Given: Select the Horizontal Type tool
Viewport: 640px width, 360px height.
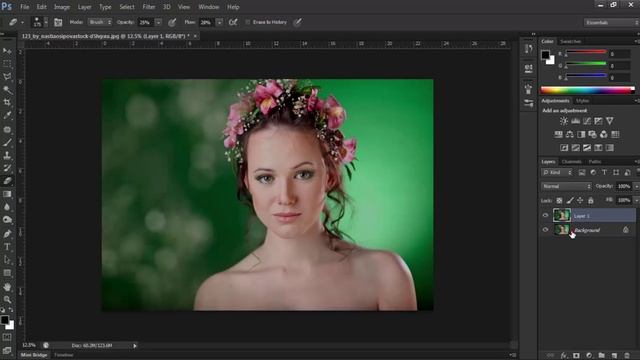Looking at the screenshot, I should tap(7, 247).
